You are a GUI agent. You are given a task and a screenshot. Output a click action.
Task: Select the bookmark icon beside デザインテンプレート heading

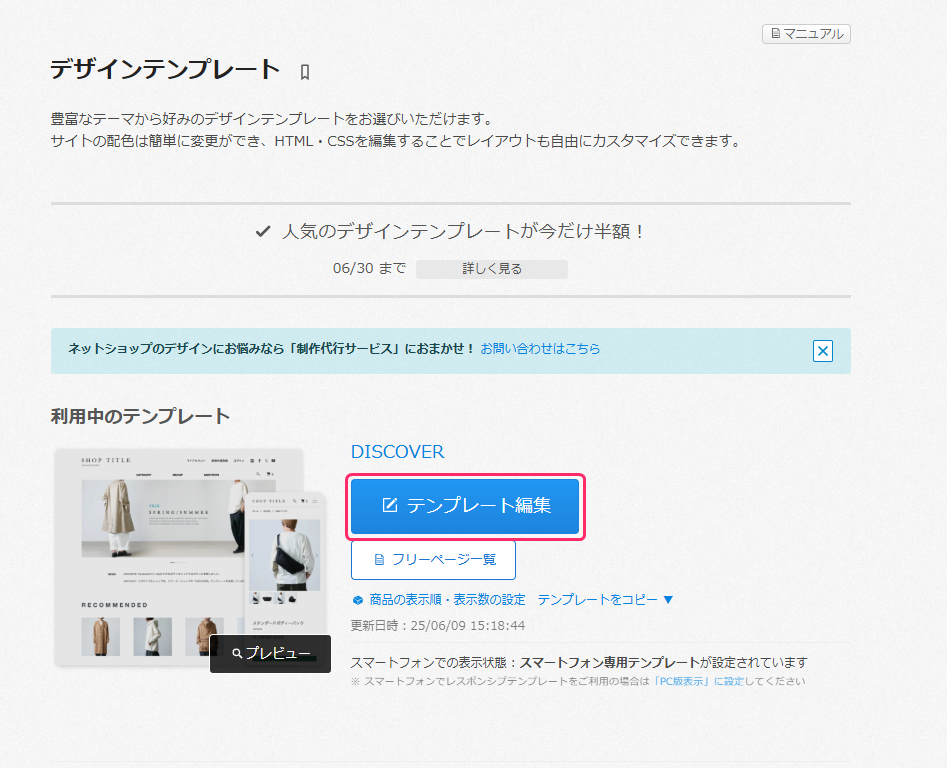click(304, 71)
